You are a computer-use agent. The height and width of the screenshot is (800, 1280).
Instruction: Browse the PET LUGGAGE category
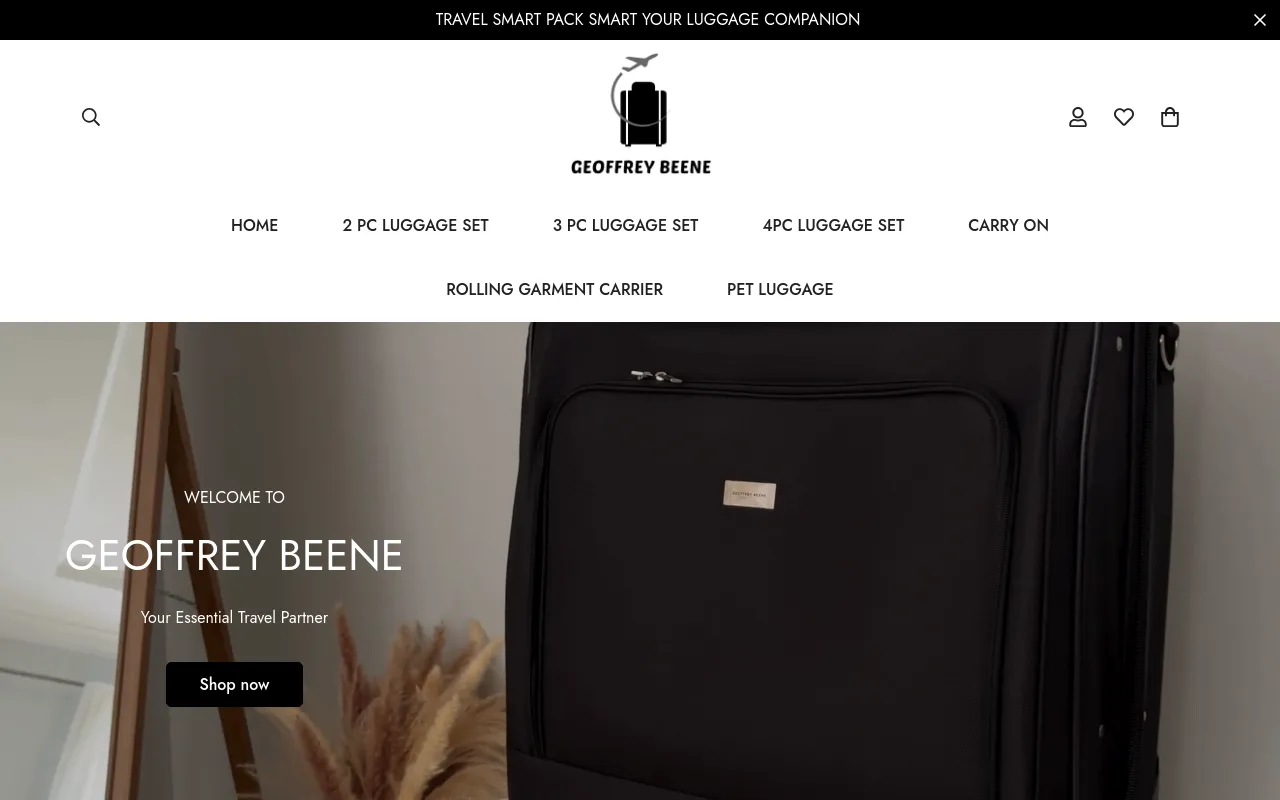coord(780,290)
